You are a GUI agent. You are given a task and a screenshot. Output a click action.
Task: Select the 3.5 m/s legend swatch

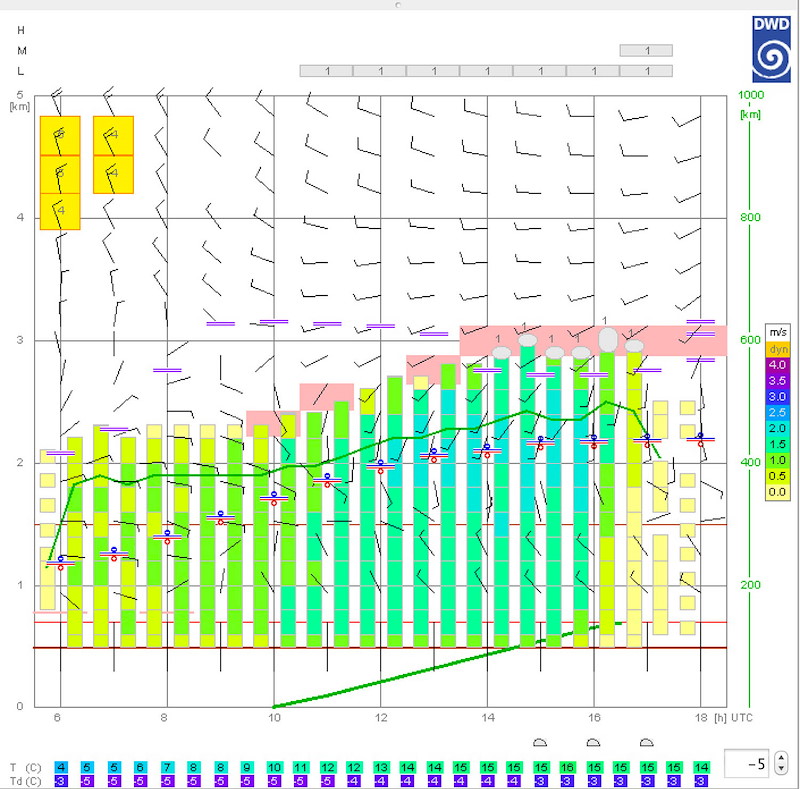tap(778, 381)
